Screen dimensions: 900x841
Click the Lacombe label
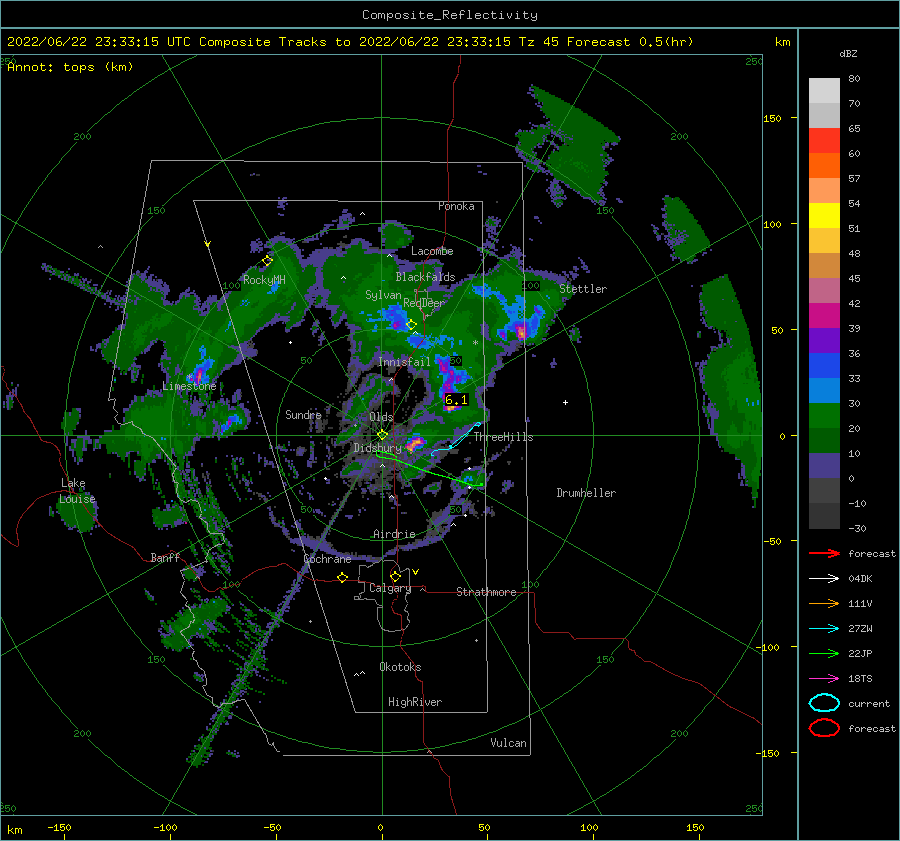coord(432,251)
